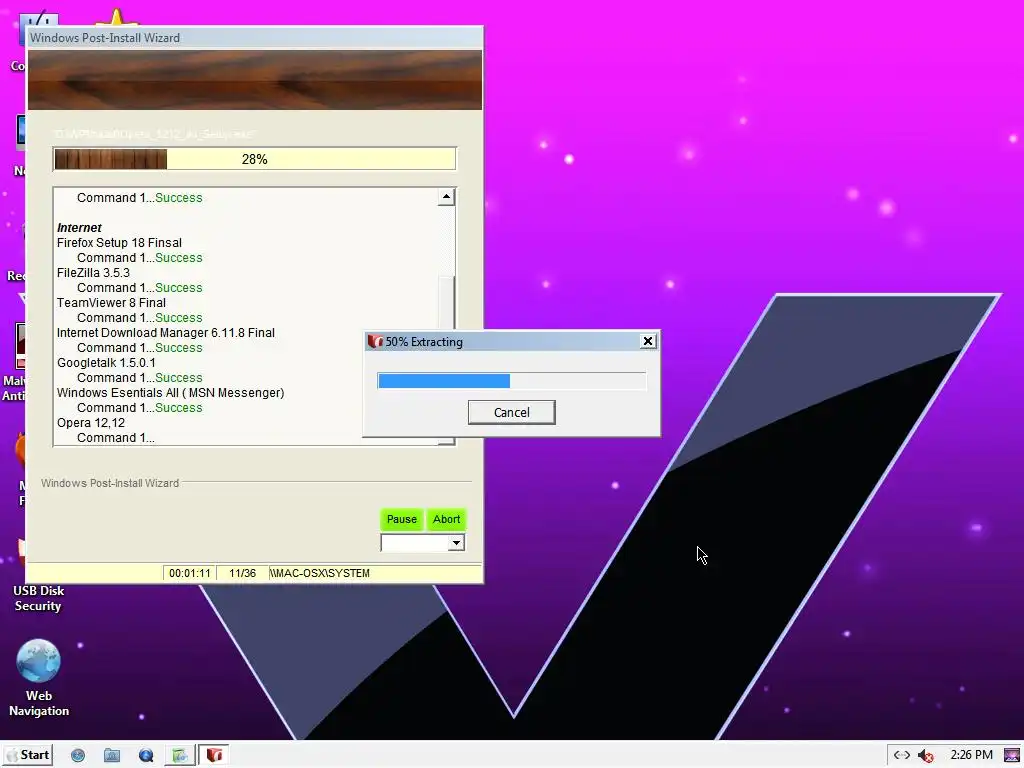Click Success under Windows Esentials All
The width and height of the screenshot is (1024, 768).
tap(179, 408)
